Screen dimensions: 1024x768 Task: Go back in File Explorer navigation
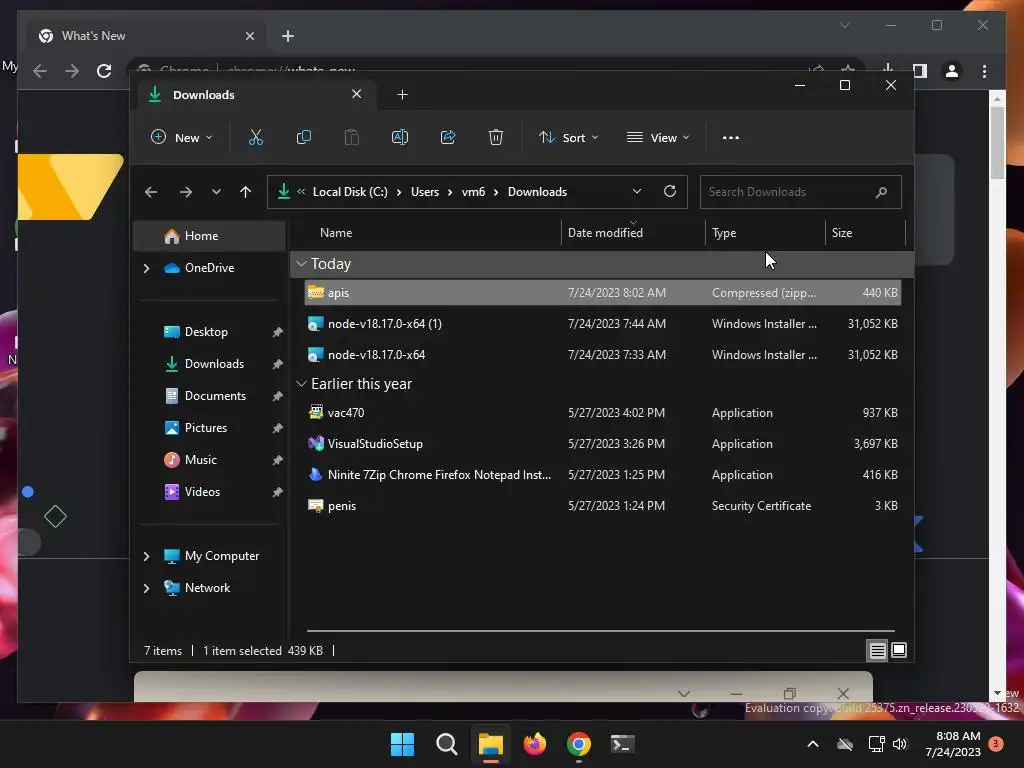[x=151, y=192]
